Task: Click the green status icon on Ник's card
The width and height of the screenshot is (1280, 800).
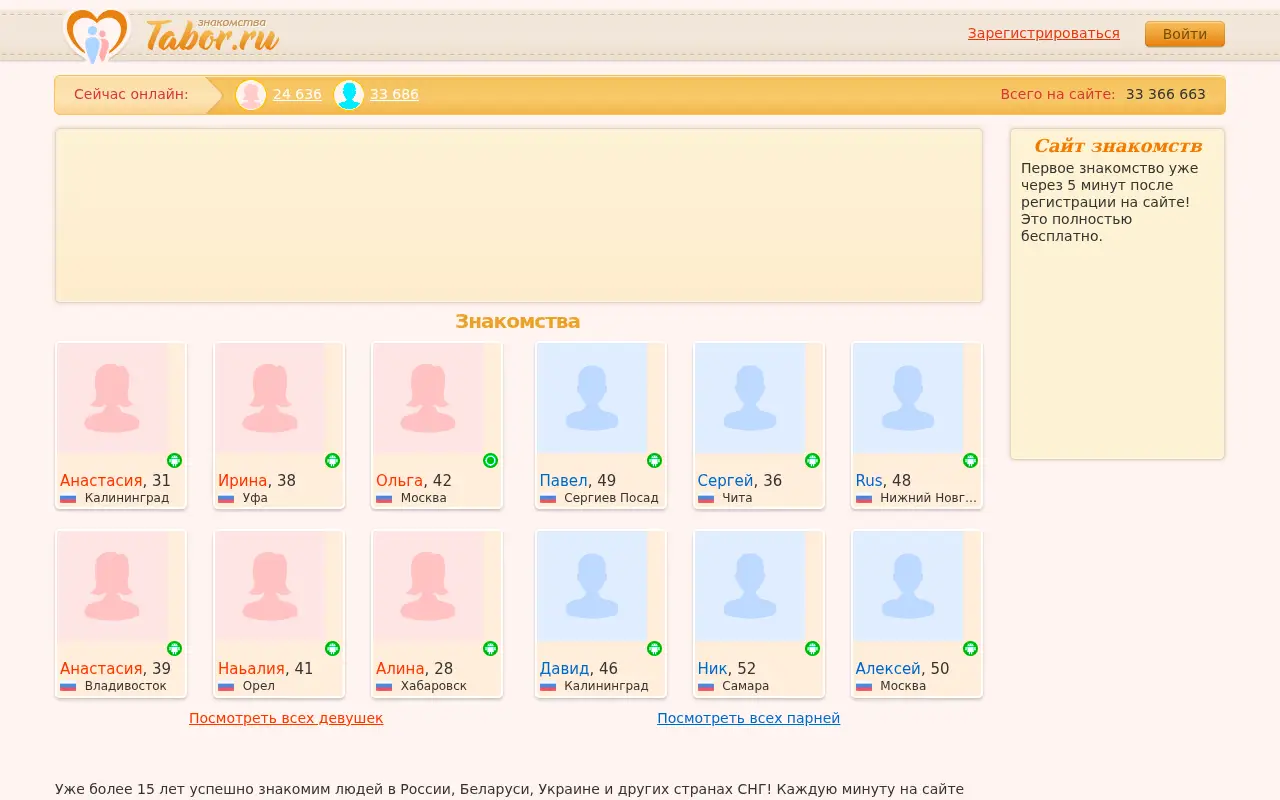Action: [813, 649]
